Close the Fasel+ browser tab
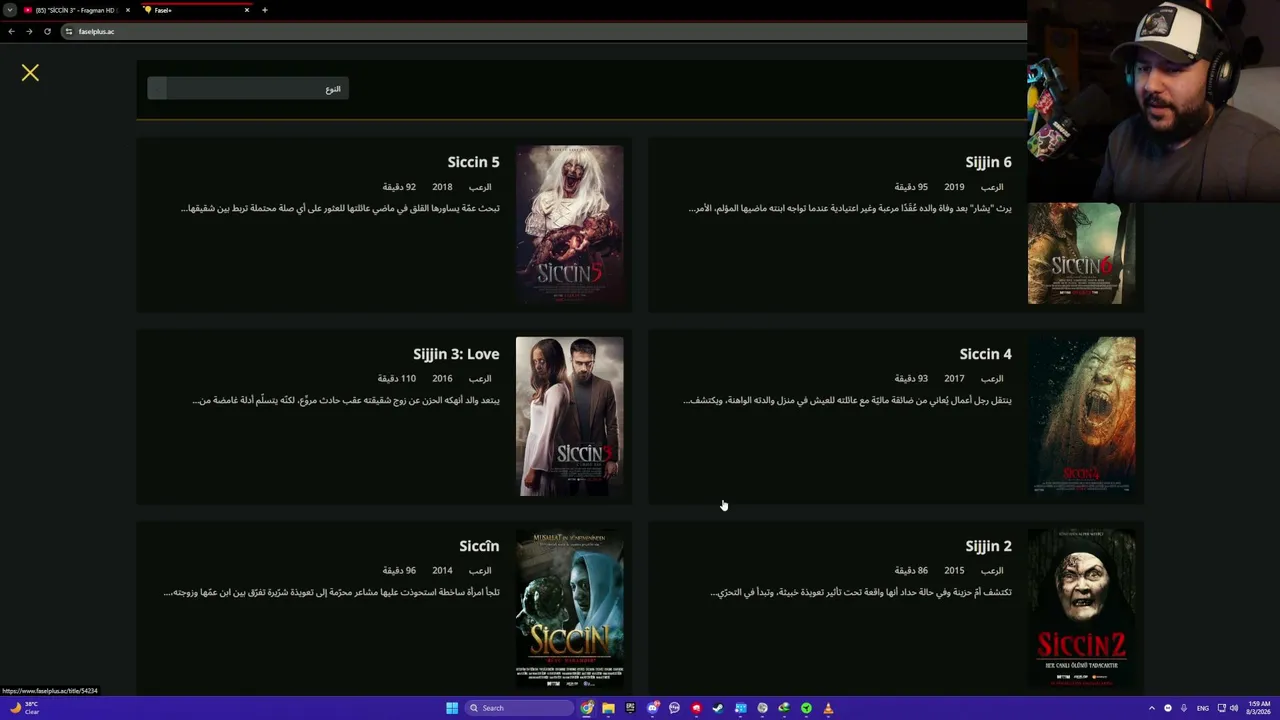 pyautogui.click(x=247, y=10)
